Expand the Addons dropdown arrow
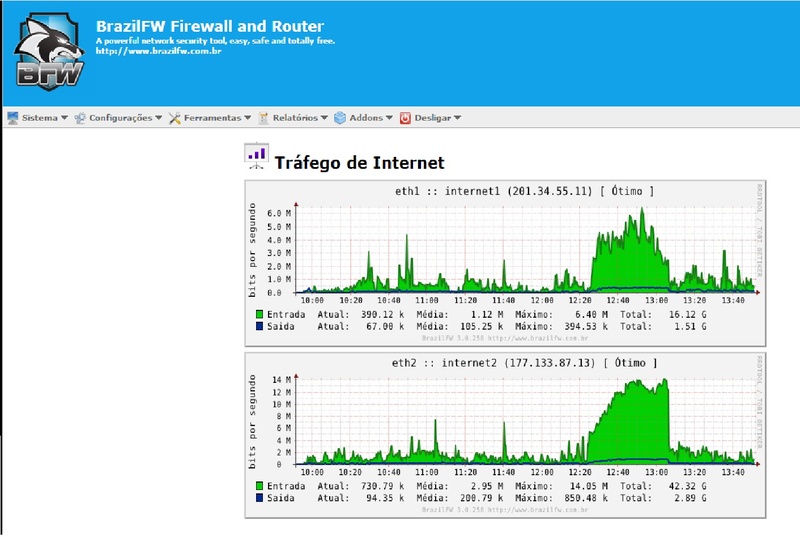 [389, 118]
